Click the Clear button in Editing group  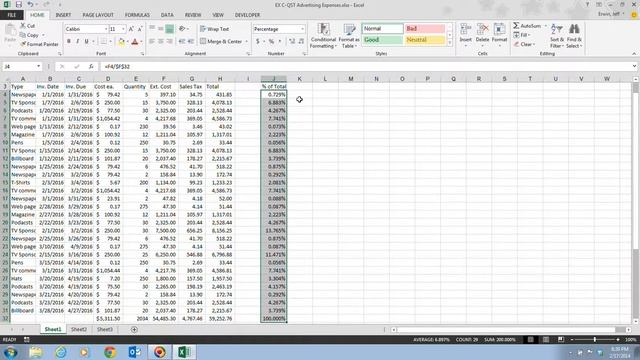[x=524, y=44]
